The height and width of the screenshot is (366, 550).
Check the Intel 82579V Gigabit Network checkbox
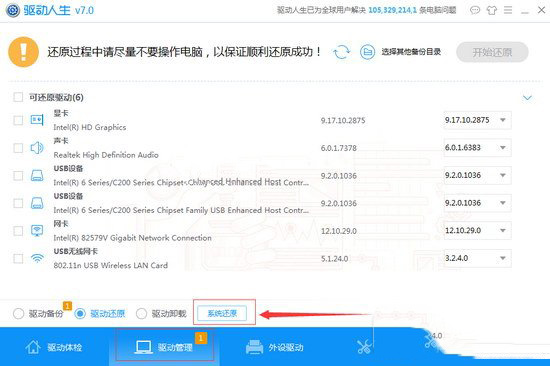click(x=18, y=231)
